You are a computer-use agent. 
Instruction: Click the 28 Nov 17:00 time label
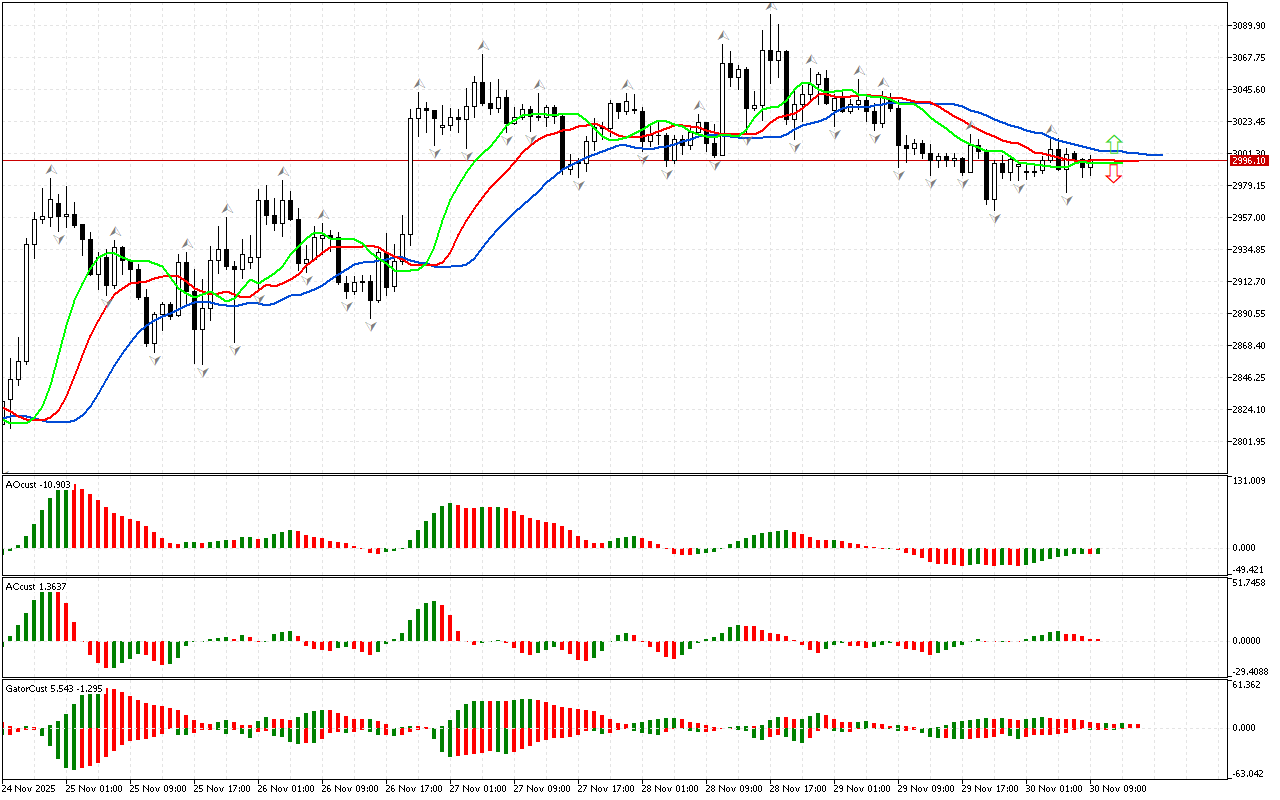797,788
